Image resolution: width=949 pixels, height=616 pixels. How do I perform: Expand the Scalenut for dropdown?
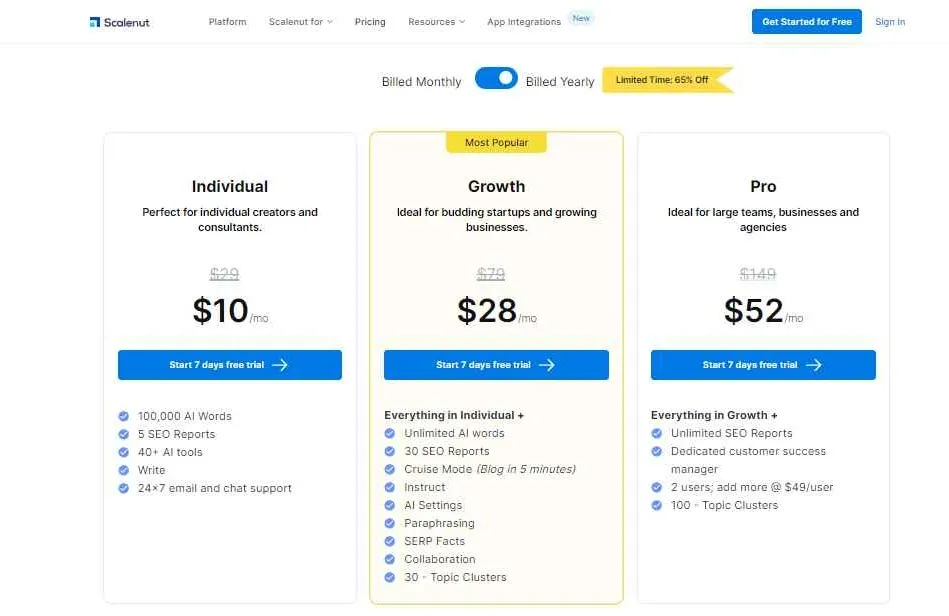[x=300, y=20]
